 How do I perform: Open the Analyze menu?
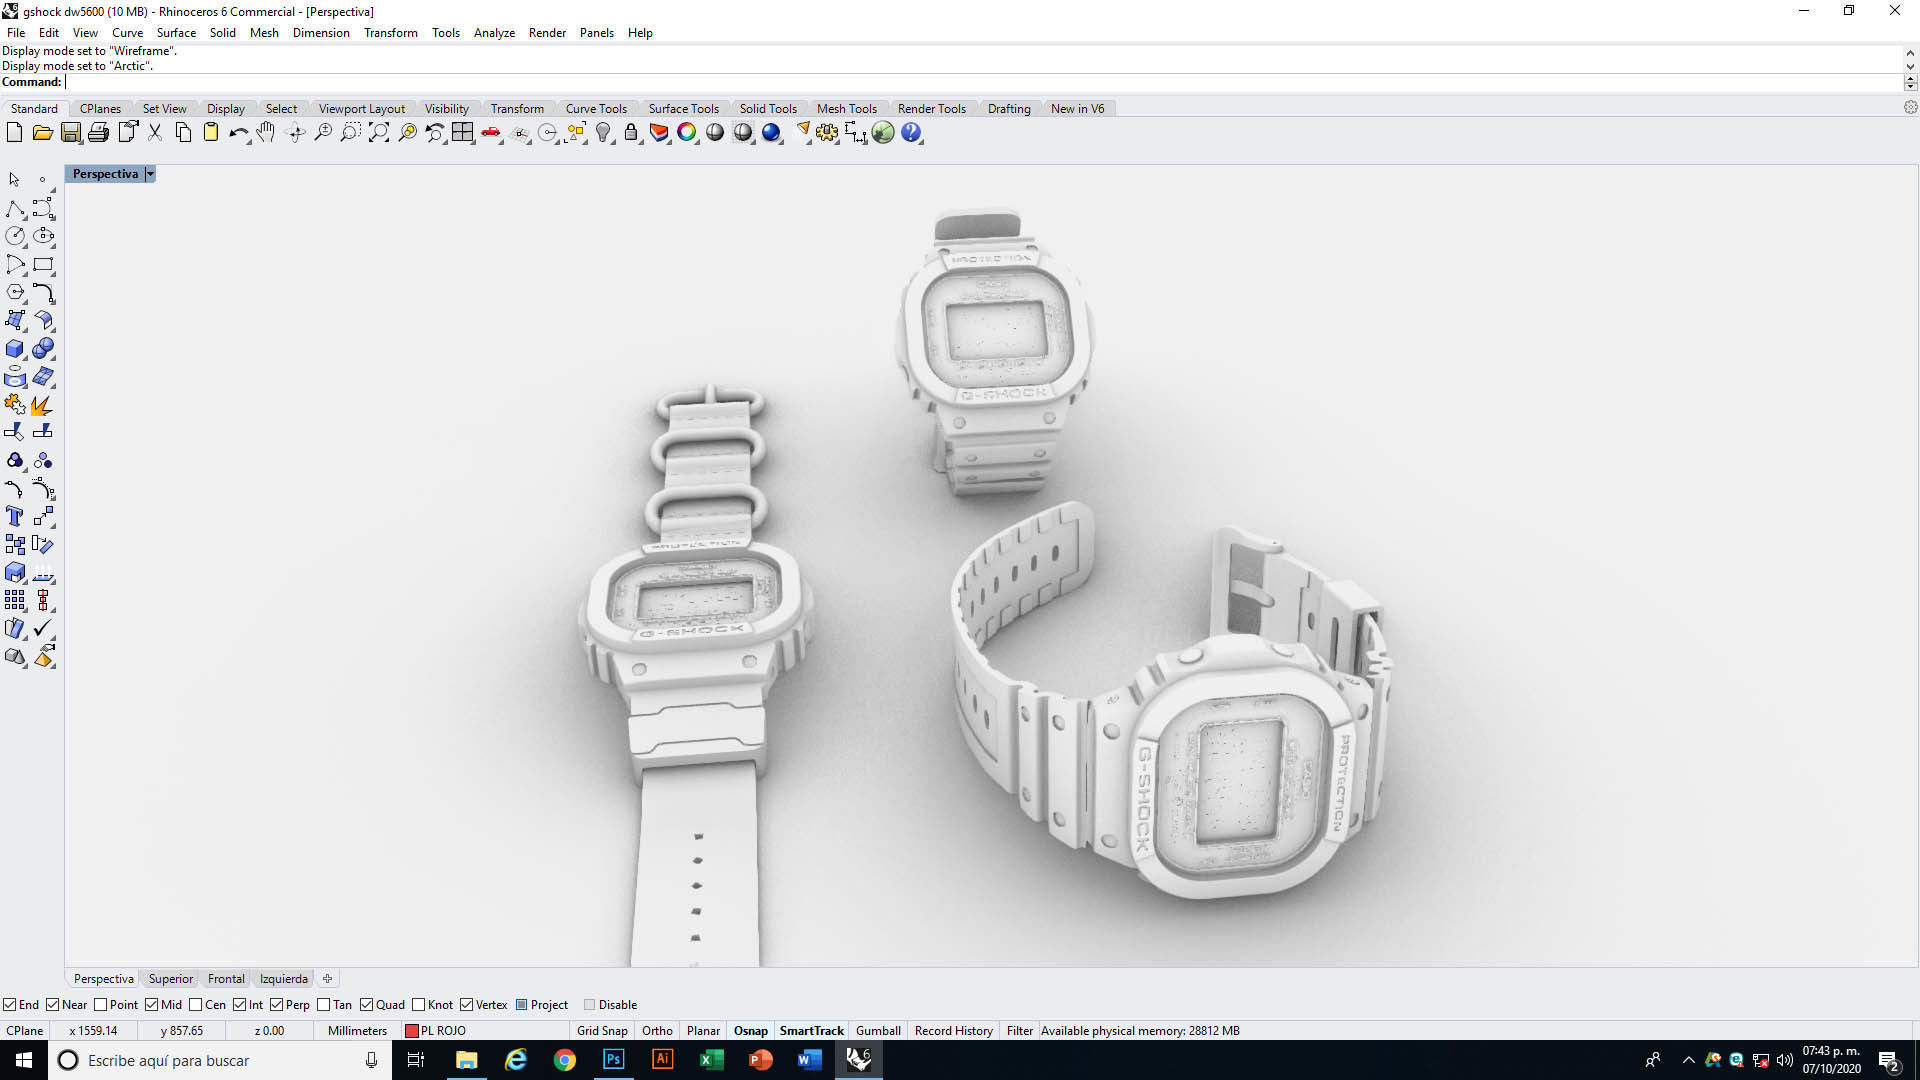click(x=494, y=33)
